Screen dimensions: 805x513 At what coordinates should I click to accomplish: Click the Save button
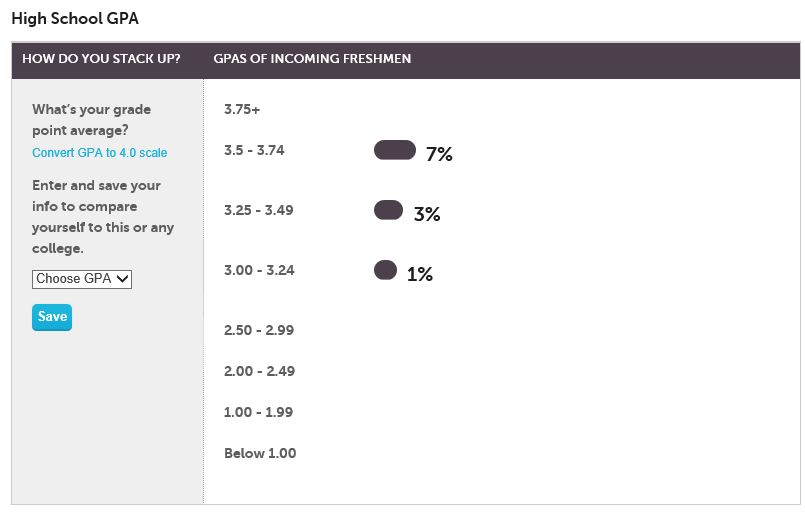point(52,317)
